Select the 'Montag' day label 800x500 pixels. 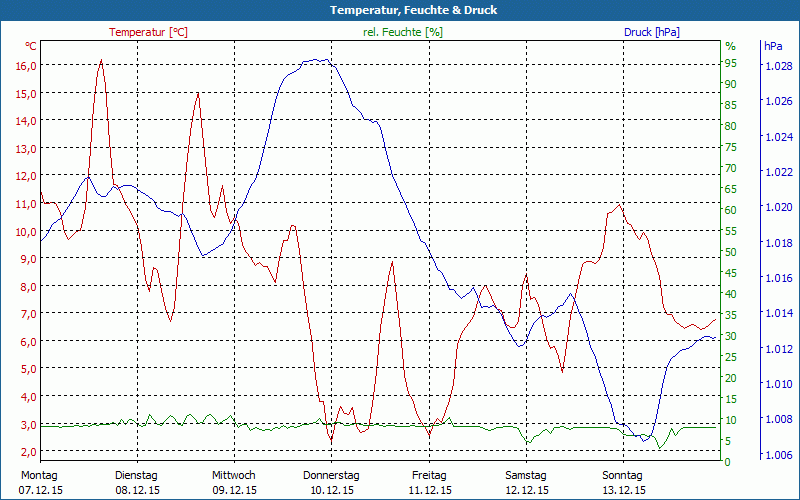(x=39, y=475)
